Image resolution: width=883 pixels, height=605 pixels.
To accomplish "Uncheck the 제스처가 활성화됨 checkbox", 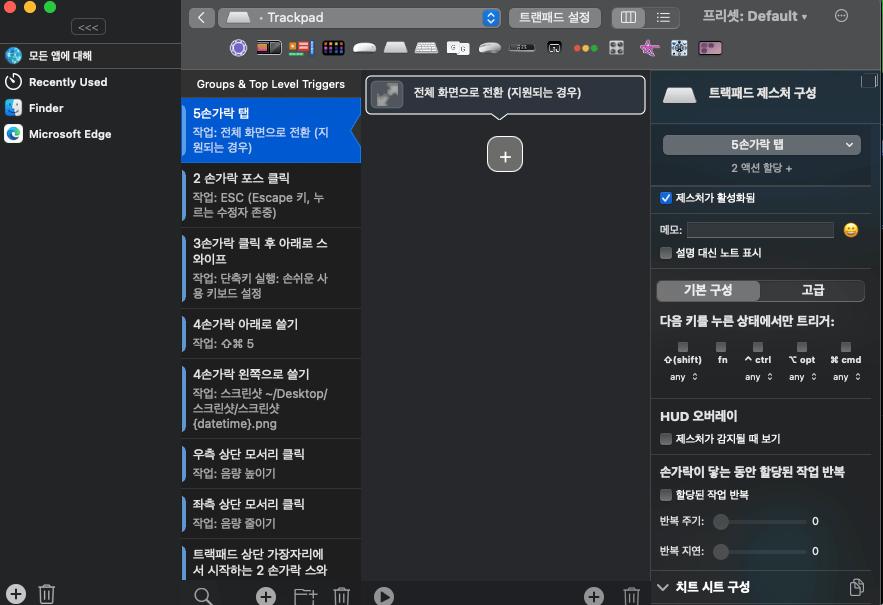I will (666, 198).
